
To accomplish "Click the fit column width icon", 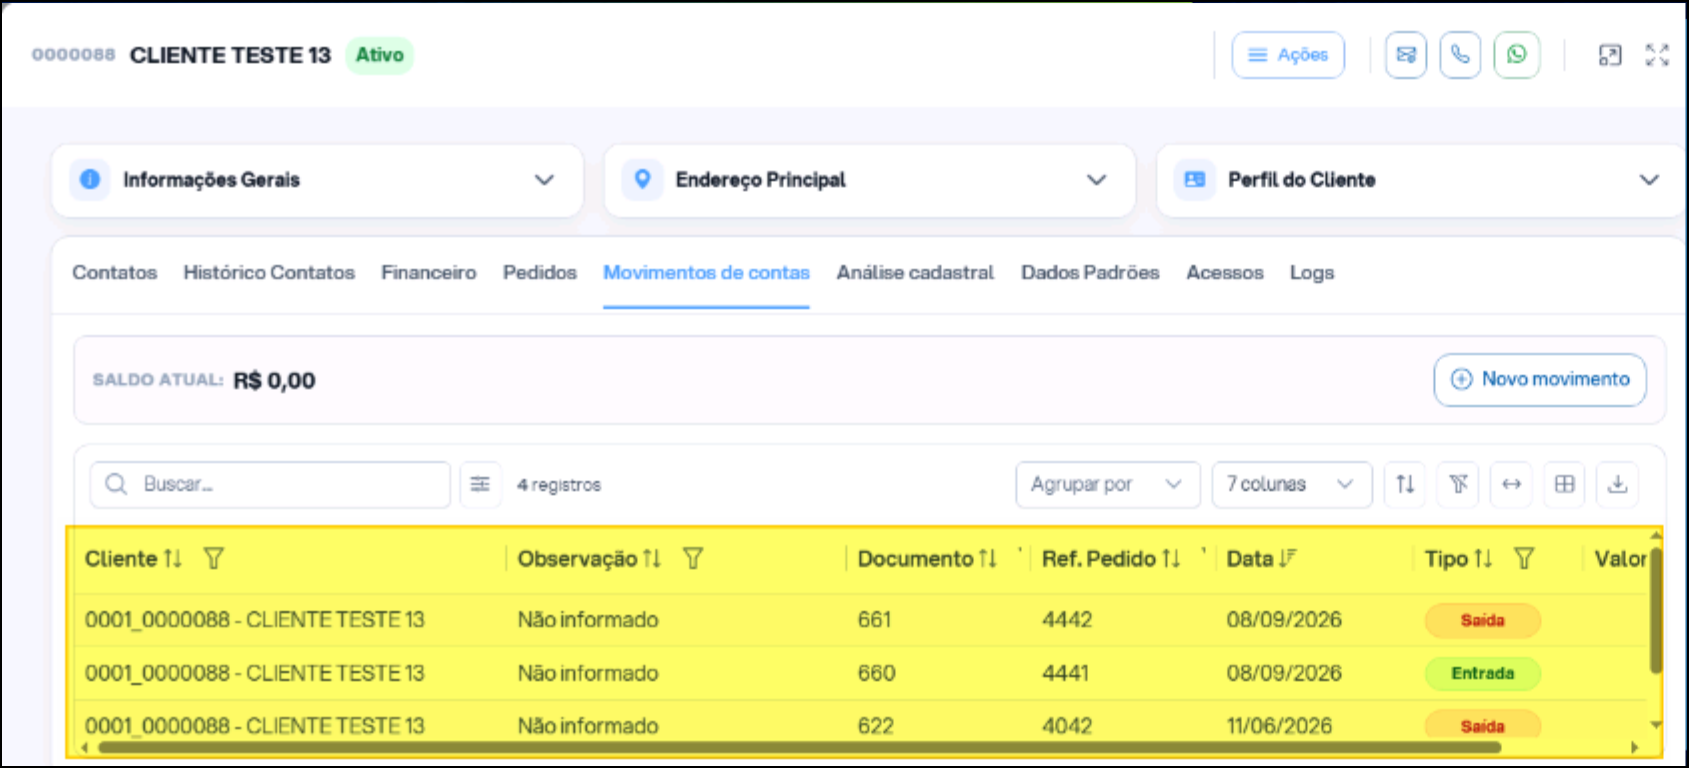I will [1512, 484].
